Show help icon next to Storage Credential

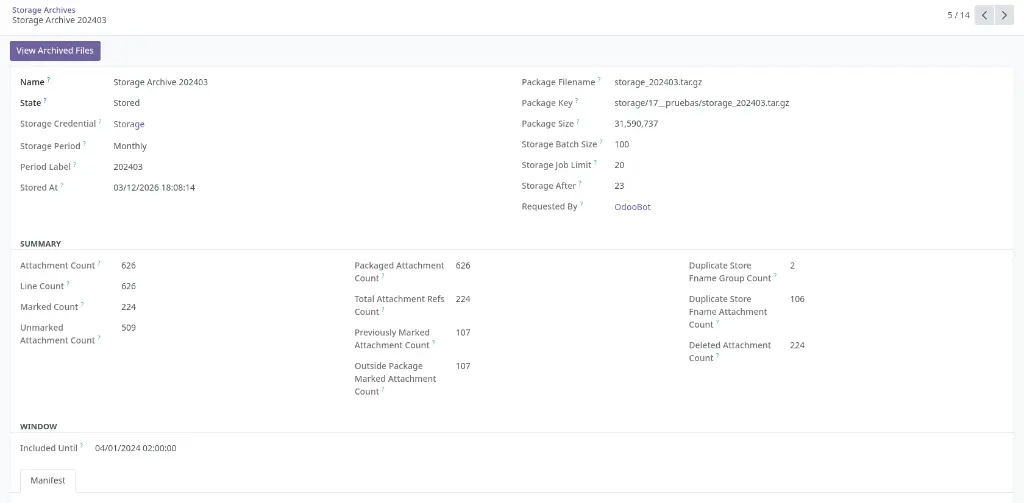[101, 121]
